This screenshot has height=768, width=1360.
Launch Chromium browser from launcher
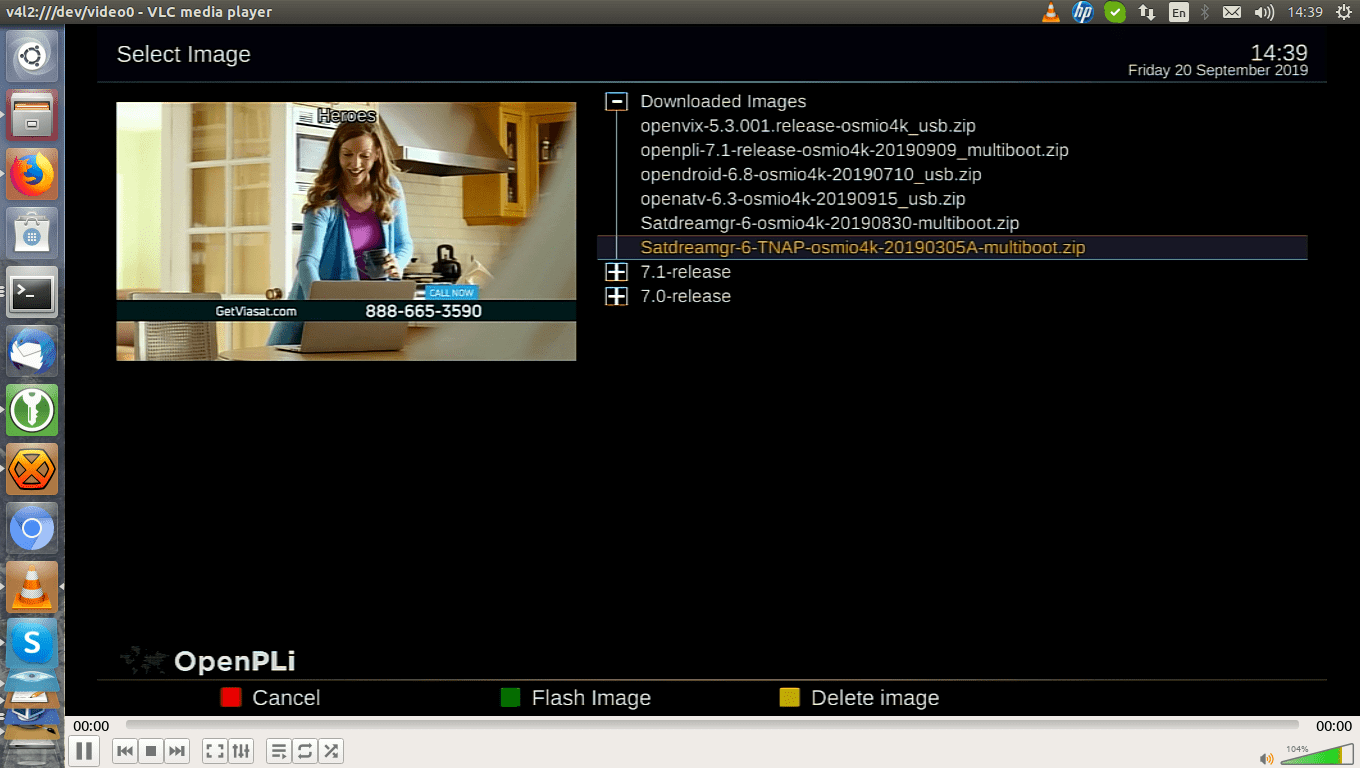(32, 528)
